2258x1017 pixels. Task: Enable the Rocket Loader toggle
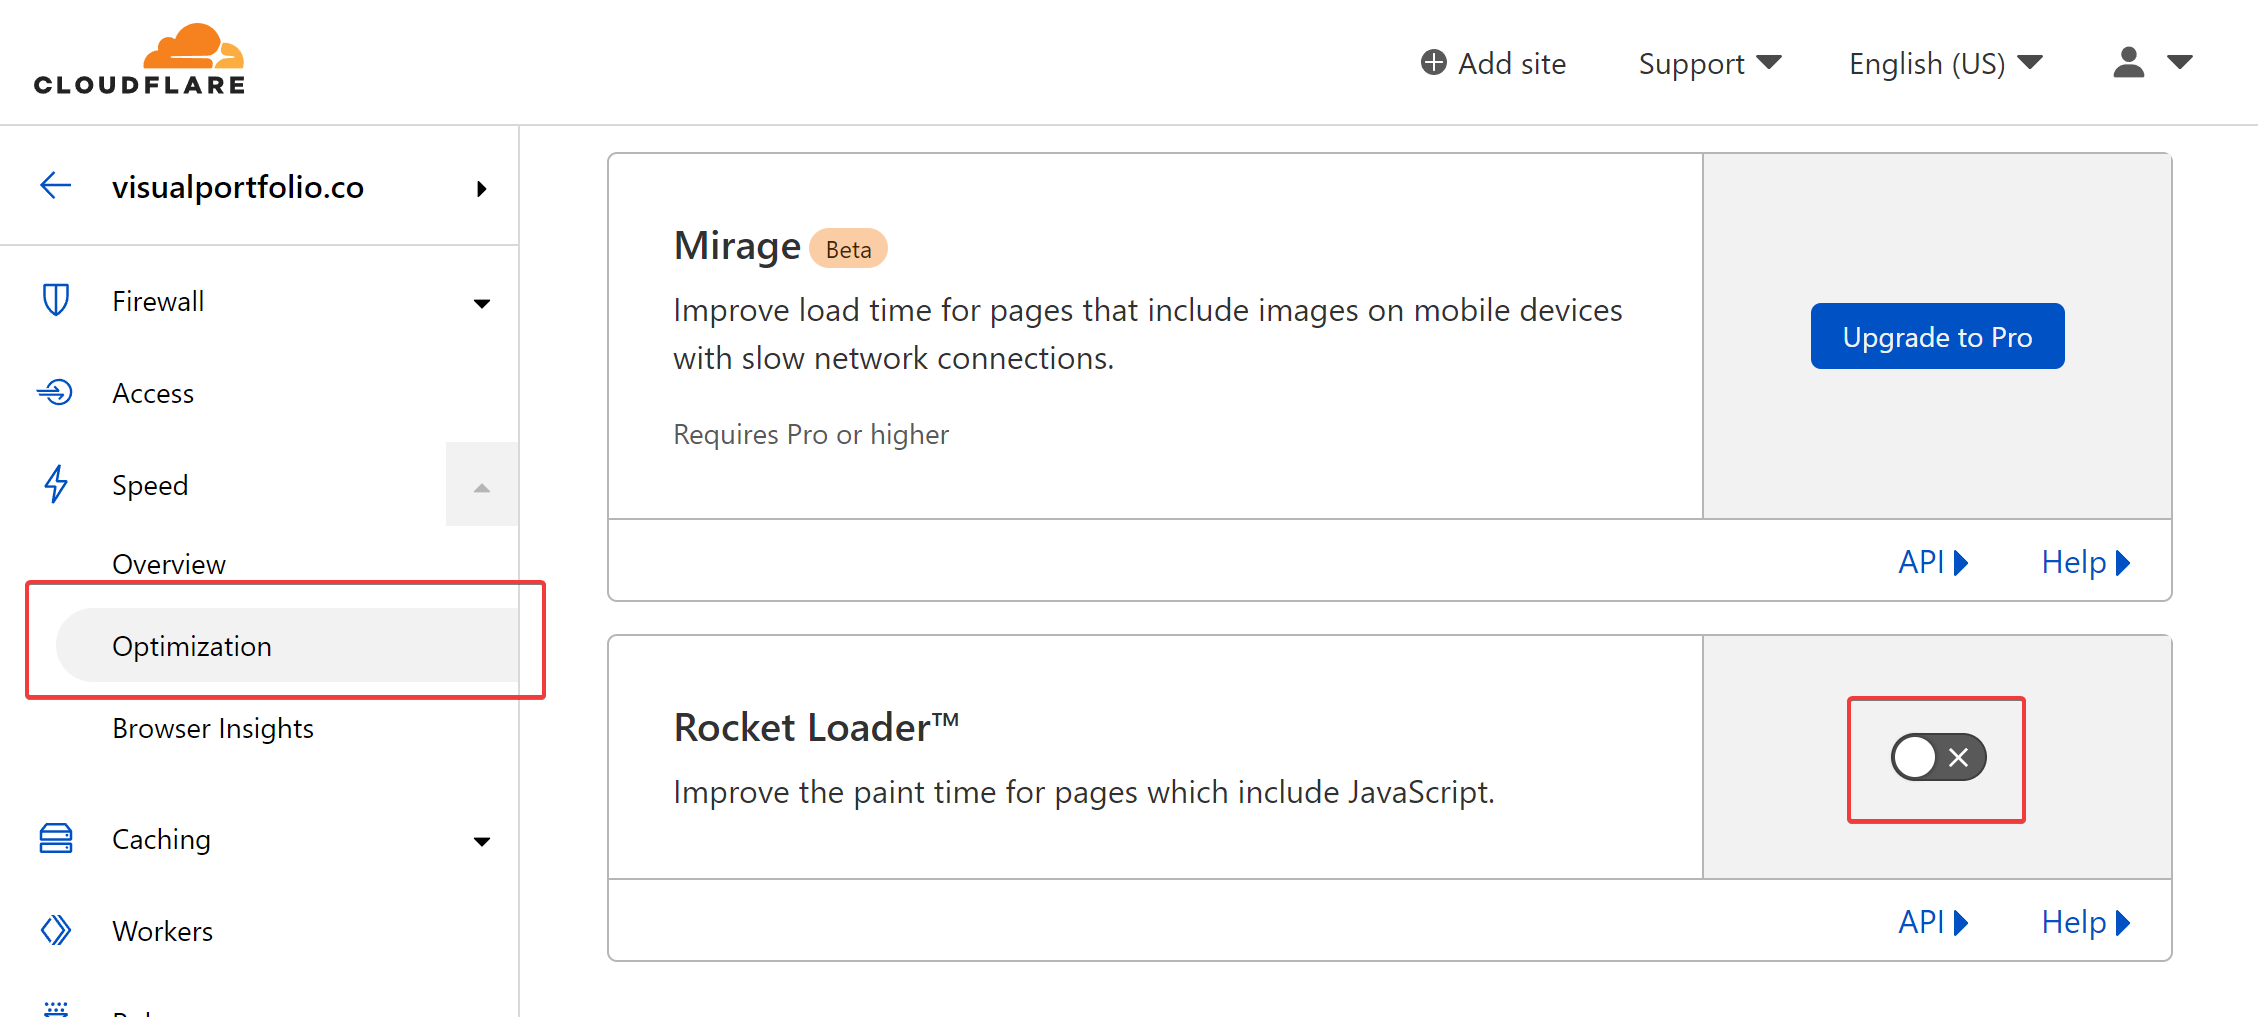(1937, 757)
